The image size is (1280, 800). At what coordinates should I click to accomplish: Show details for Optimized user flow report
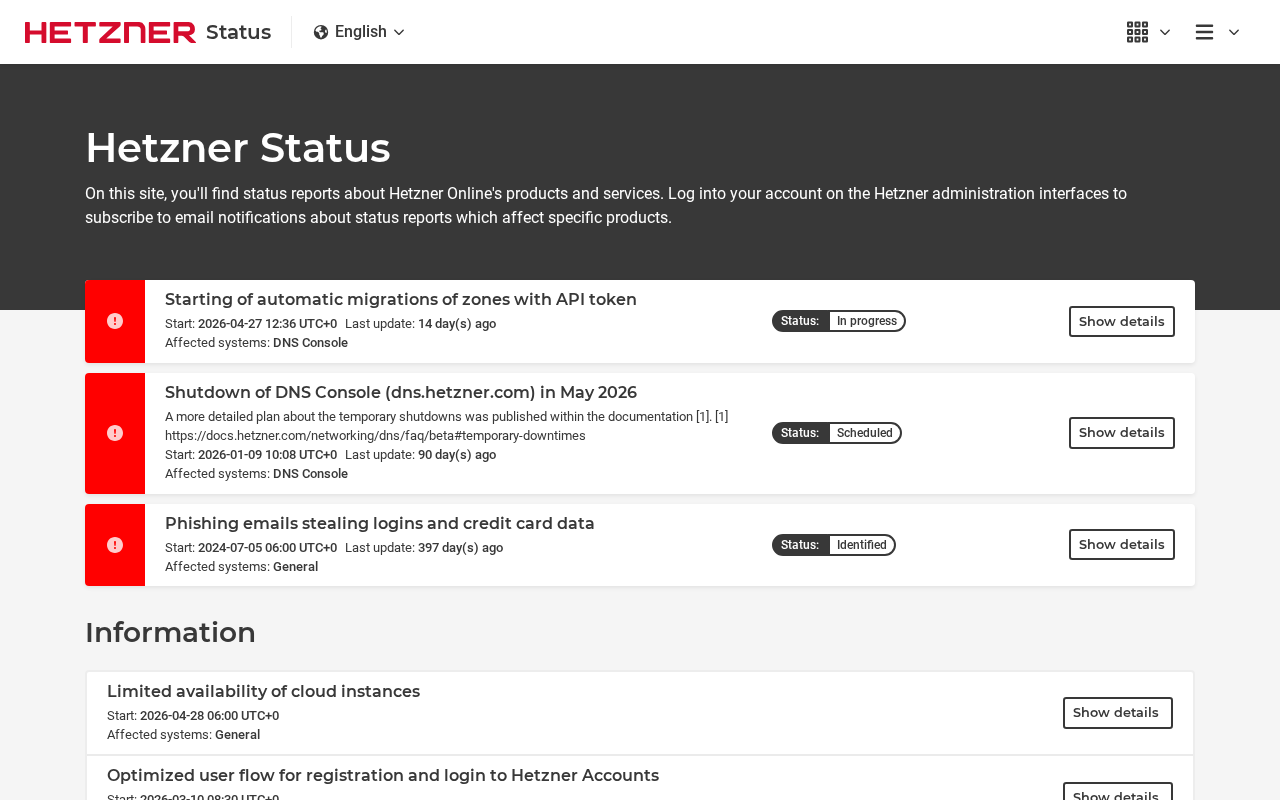click(x=1118, y=792)
